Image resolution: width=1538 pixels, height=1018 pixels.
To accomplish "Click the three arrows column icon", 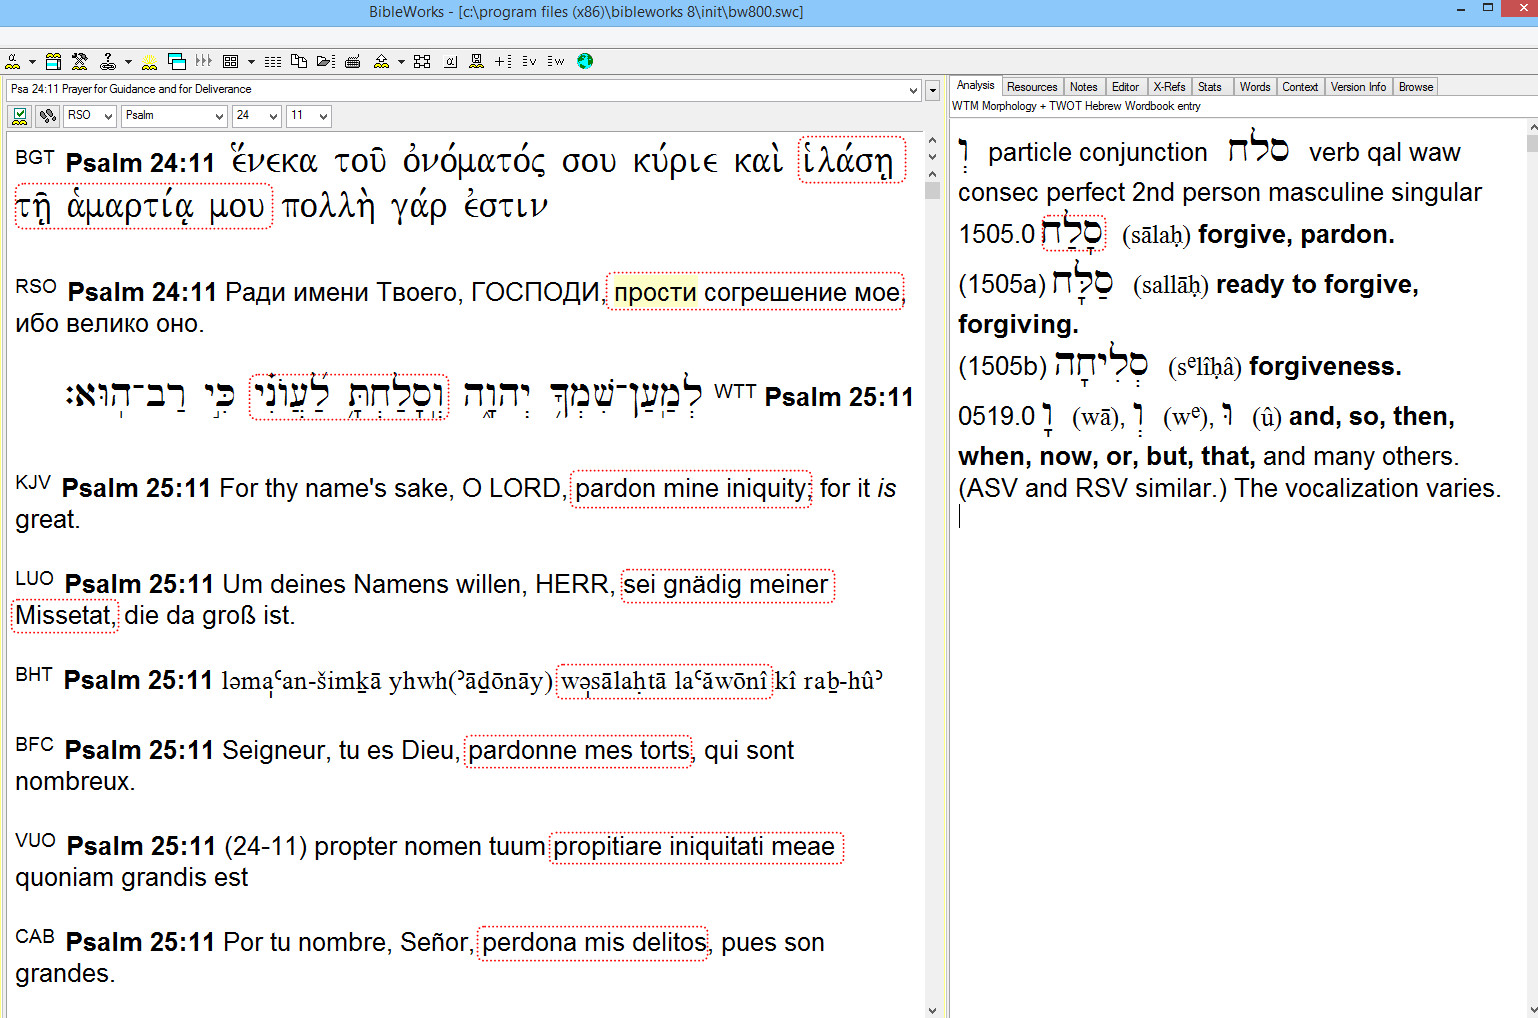I will [203, 61].
